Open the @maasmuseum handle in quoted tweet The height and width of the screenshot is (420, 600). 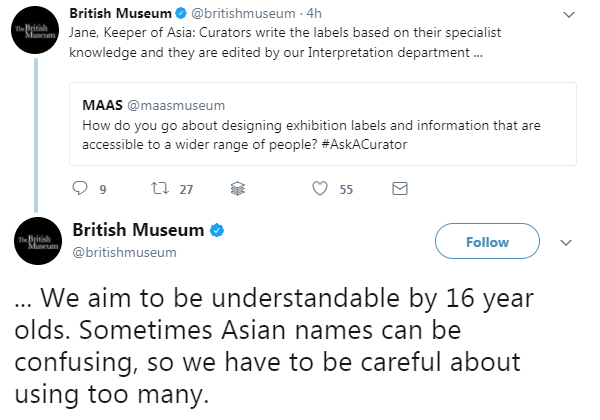176,106
